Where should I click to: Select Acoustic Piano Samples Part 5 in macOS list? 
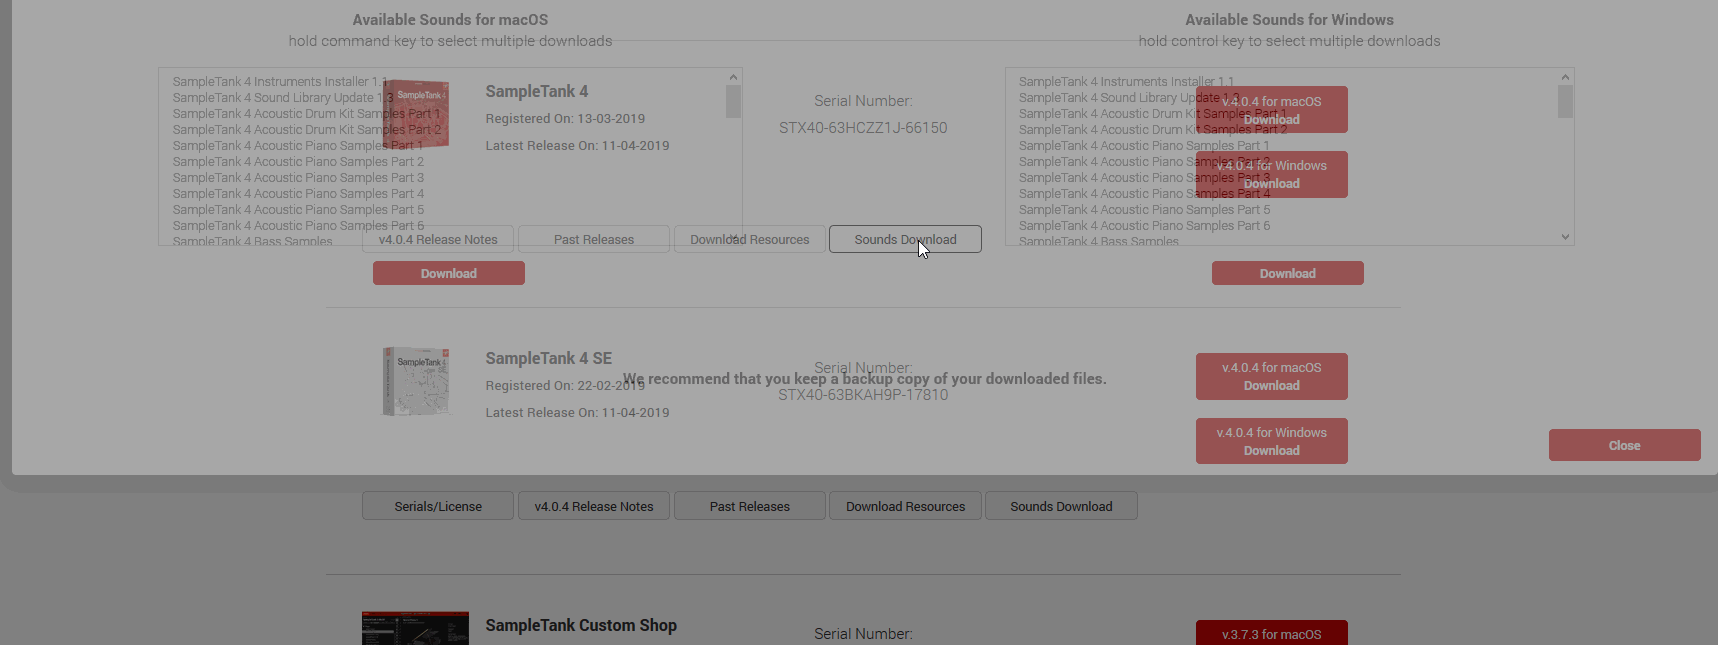point(298,210)
